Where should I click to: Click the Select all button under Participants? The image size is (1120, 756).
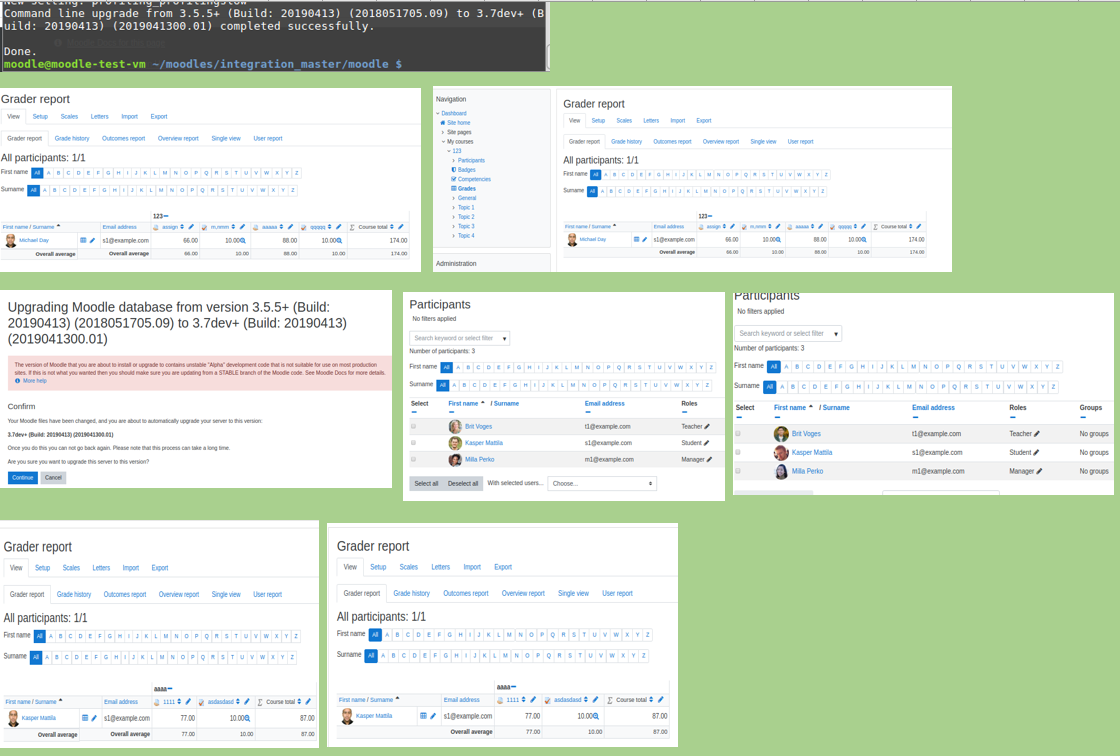point(426,484)
